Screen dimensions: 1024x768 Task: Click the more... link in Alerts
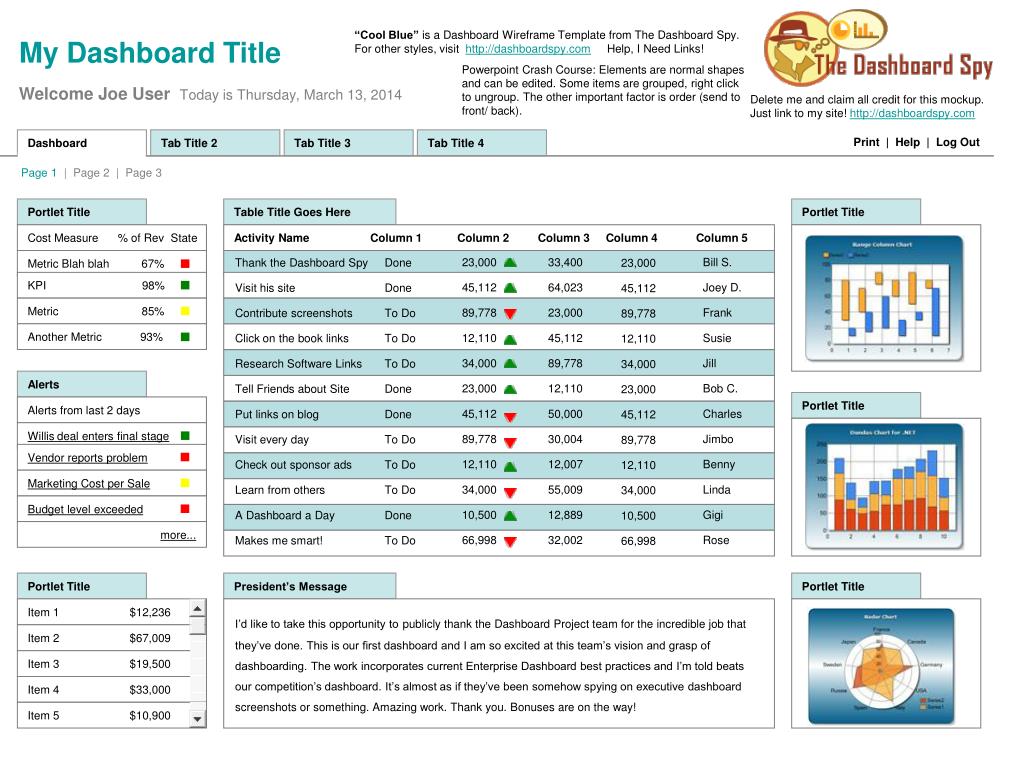[178, 536]
